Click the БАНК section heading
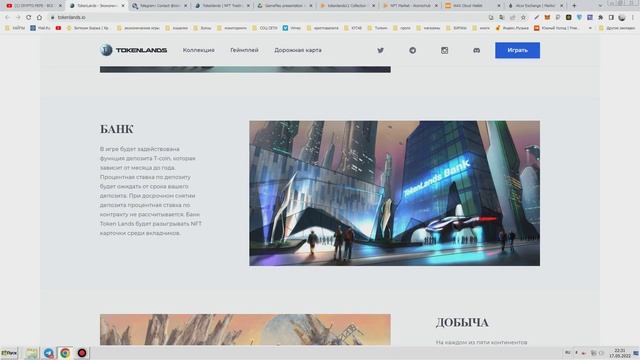Screen dimensions: 640x360 coord(117,129)
